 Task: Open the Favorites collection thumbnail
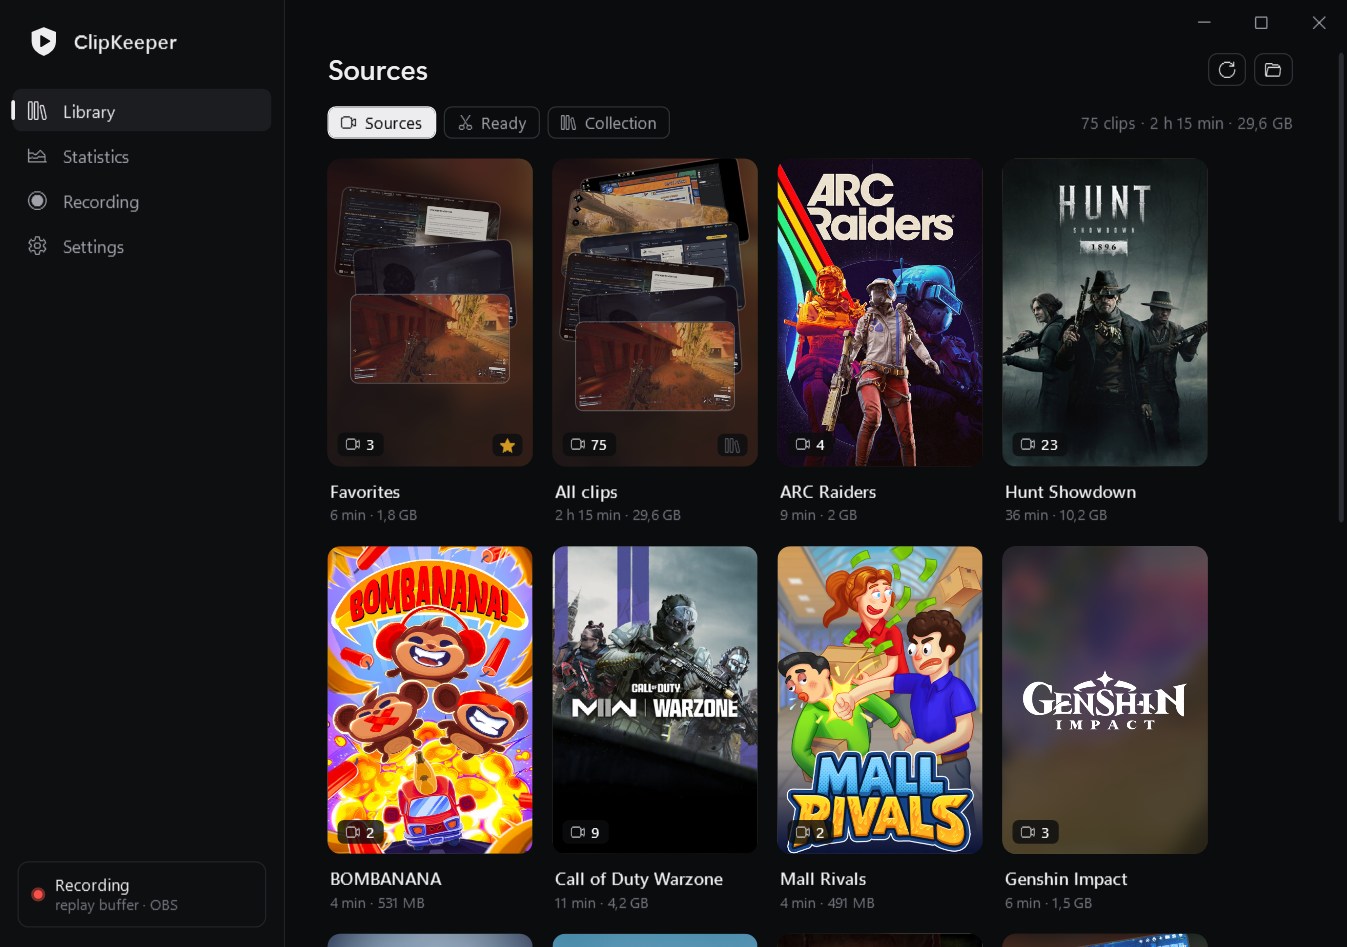pos(430,312)
